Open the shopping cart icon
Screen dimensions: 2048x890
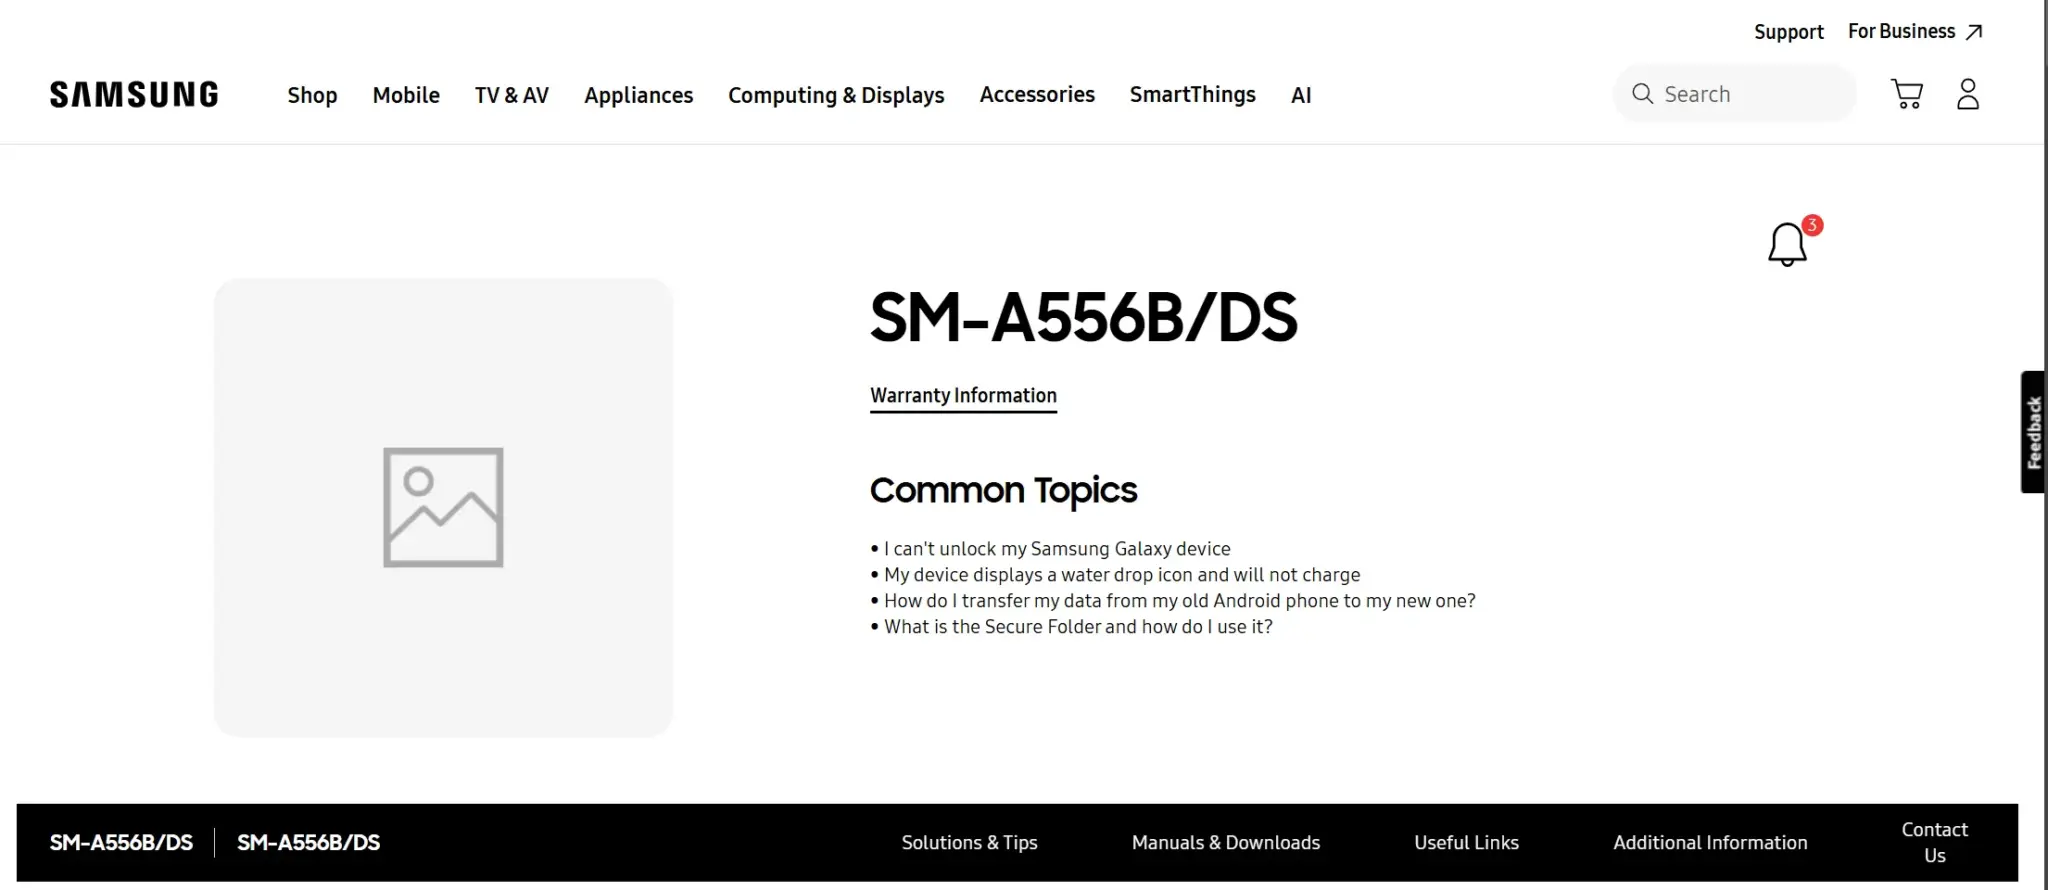click(1907, 94)
